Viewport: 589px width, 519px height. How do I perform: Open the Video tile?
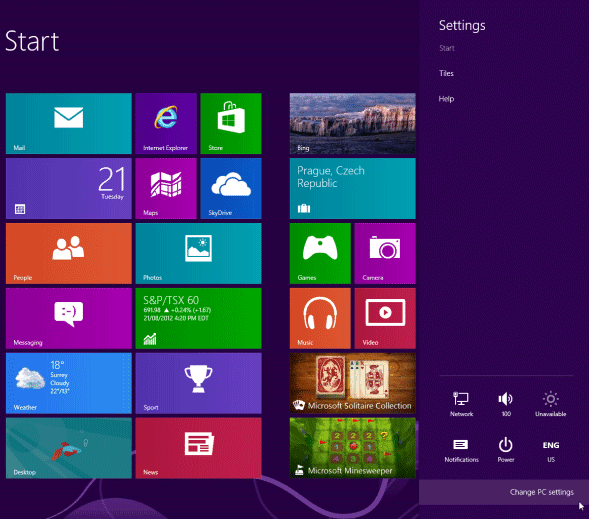[385, 318]
